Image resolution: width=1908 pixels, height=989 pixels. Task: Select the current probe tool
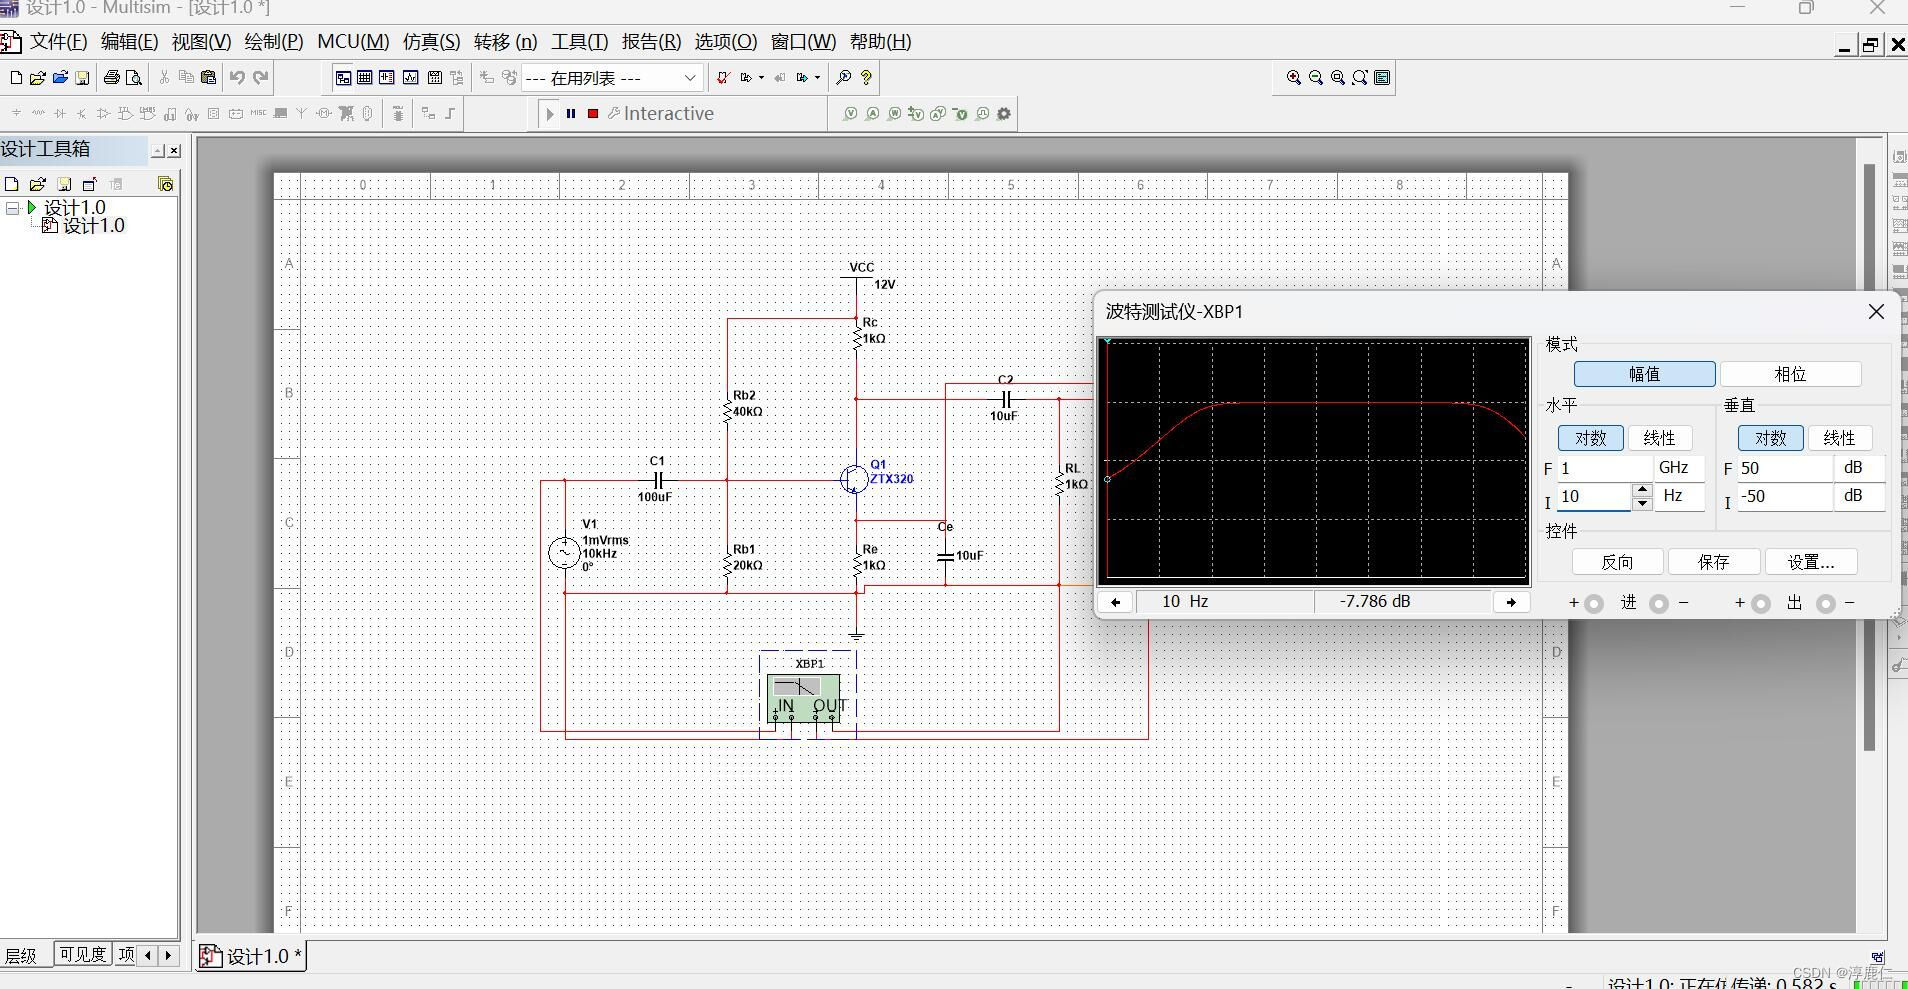click(872, 114)
